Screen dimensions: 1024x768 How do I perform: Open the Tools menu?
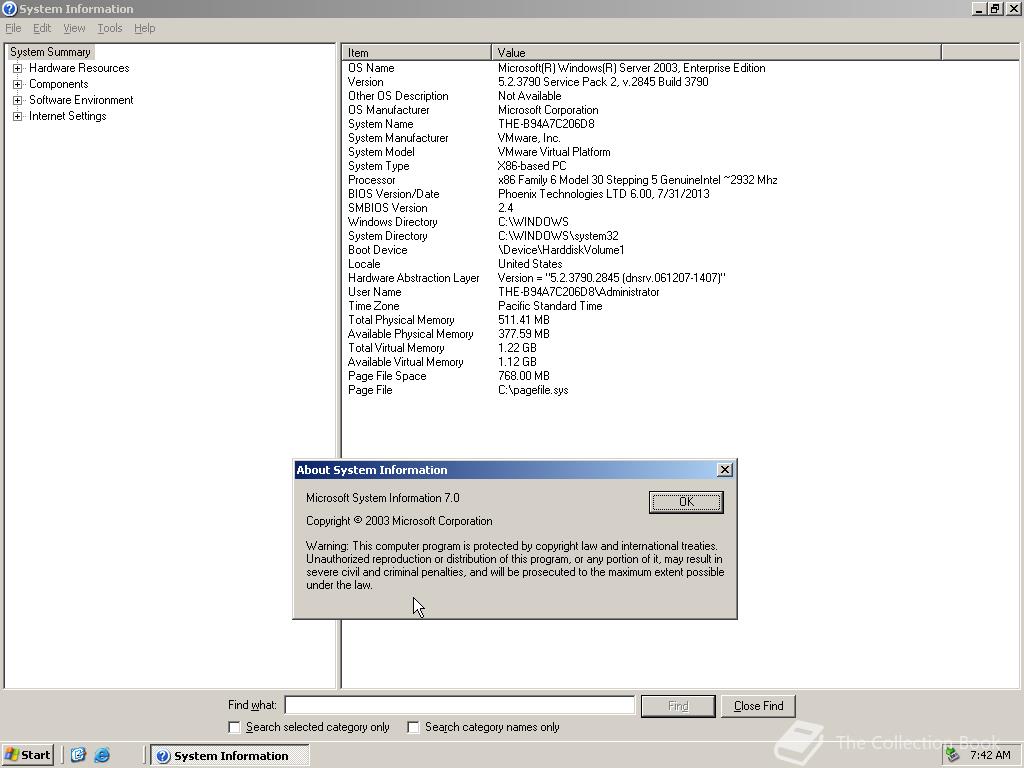[110, 28]
